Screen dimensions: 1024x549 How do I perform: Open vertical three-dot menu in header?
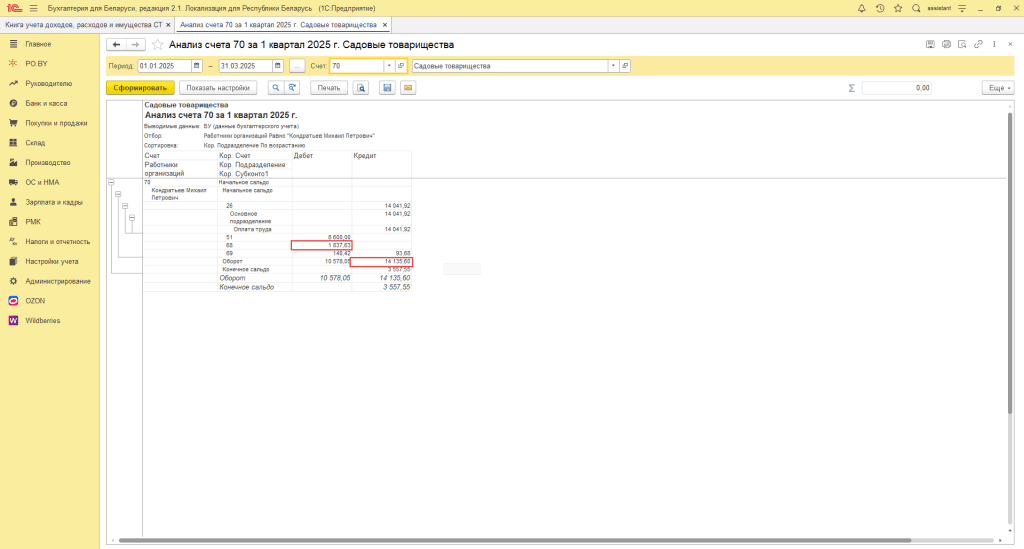pyautogui.click(x=995, y=44)
